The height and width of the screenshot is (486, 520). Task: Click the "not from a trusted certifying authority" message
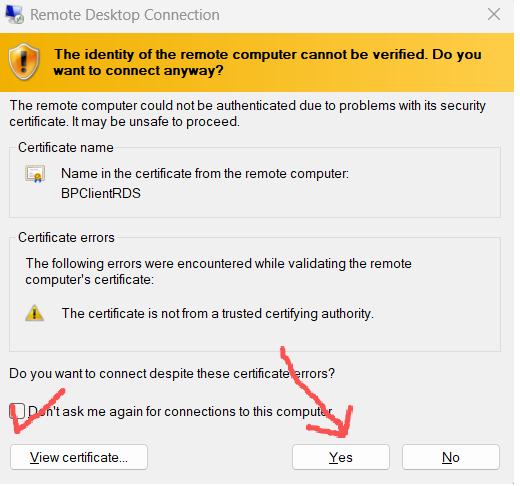[217, 313]
